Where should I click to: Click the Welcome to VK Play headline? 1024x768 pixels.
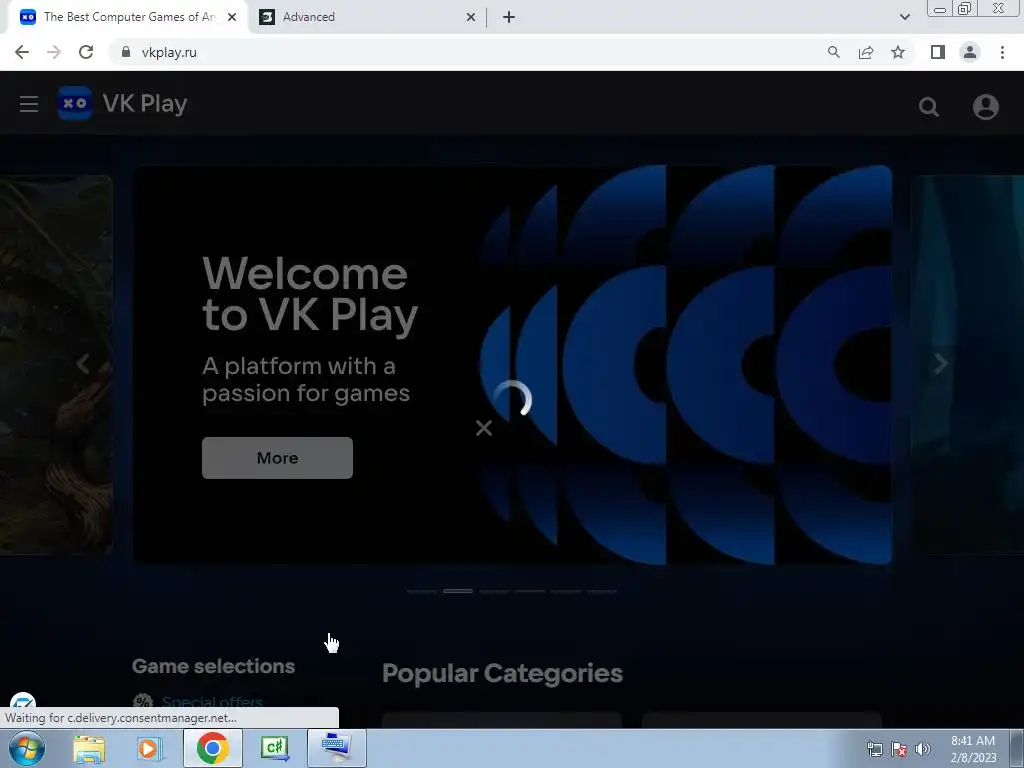point(310,295)
